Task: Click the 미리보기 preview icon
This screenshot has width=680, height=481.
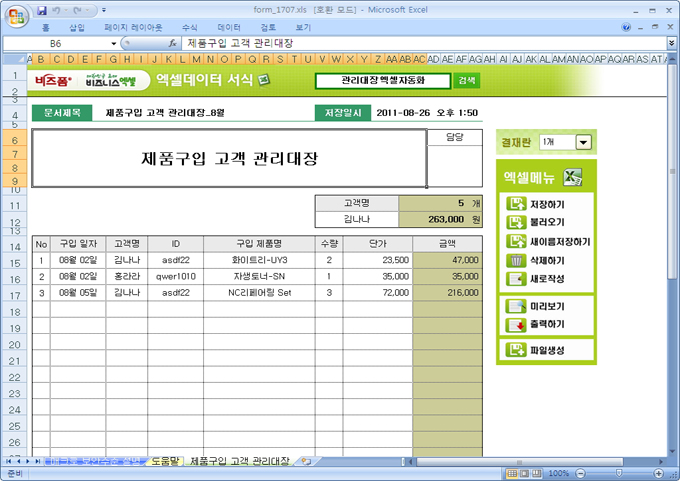Action: [x=517, y=306]
